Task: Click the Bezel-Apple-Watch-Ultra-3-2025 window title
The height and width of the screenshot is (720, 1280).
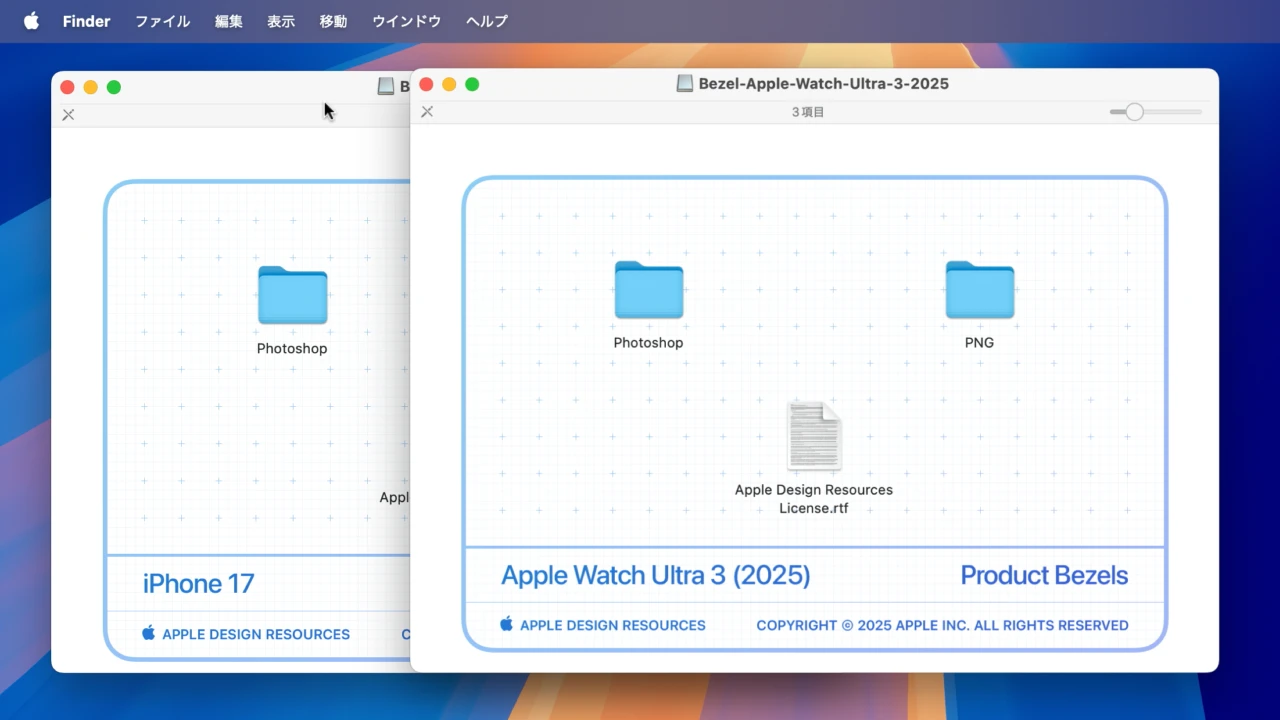Action: tap(823, 84)
